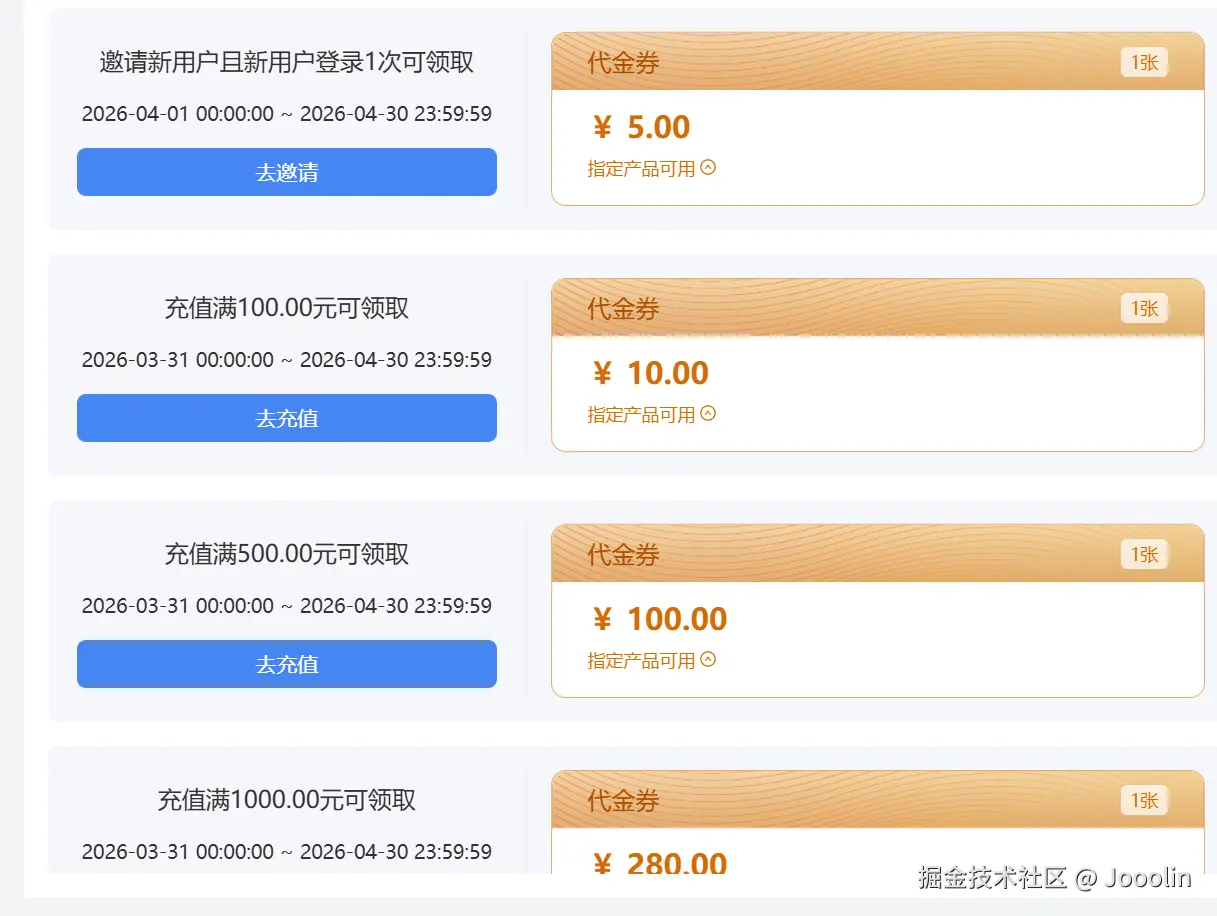Select the ¥ 100.00 voucher amount
Screen dimensions: 1217x916
(x=660, y=619)
